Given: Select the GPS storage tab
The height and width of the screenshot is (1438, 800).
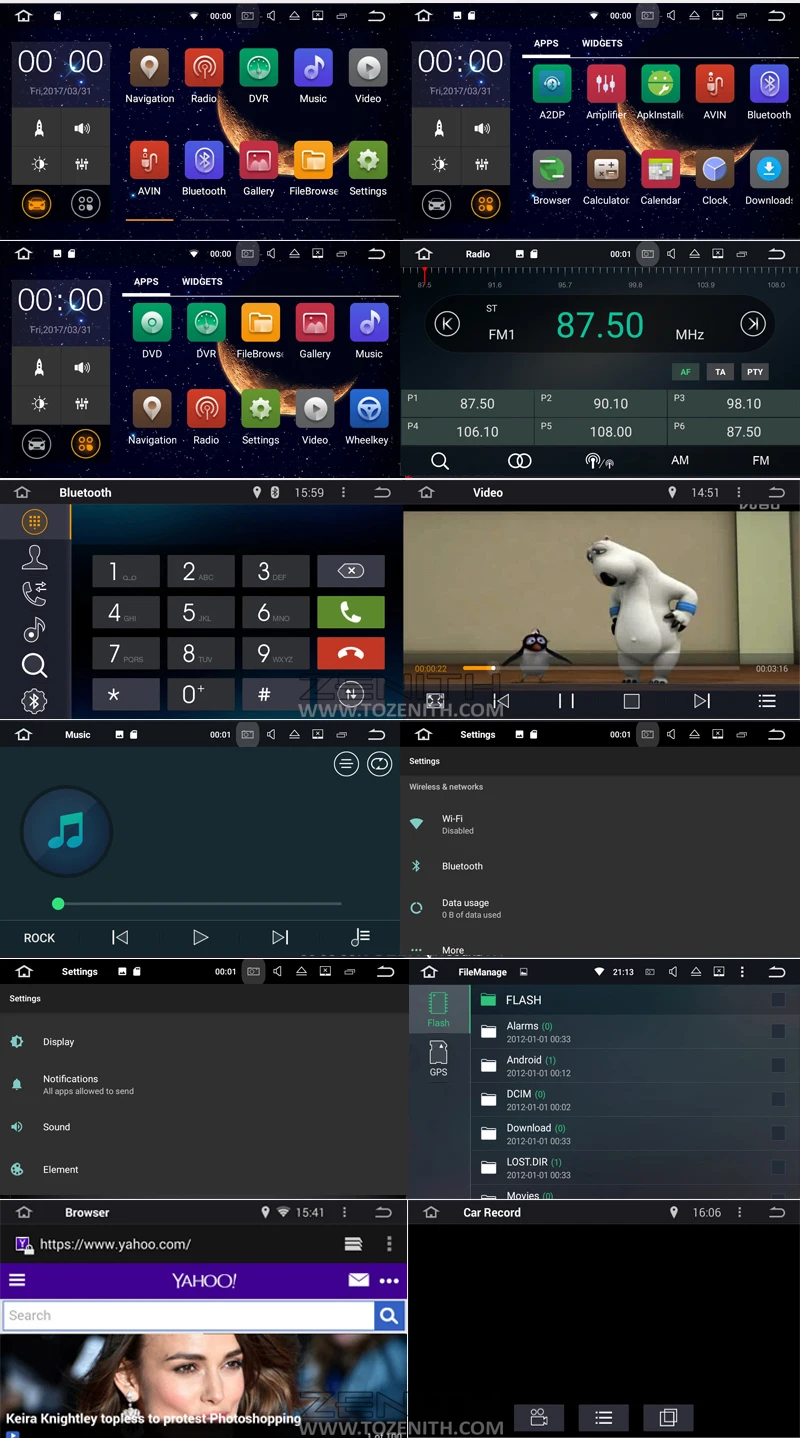Looking at the screenshot, I should tap(438, 1058).
